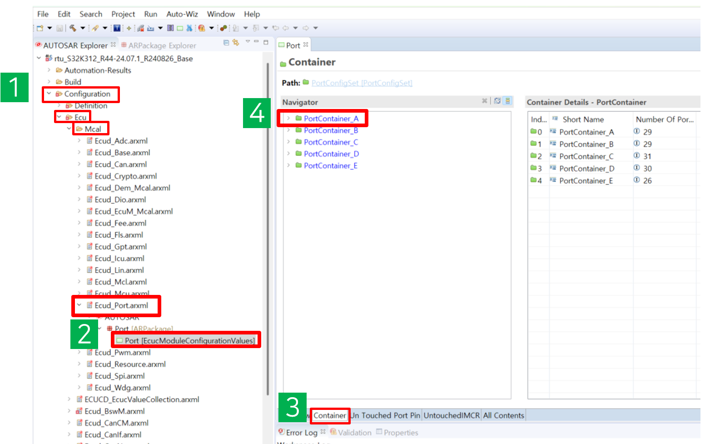Click the value 31 in the table

[647, 156]
